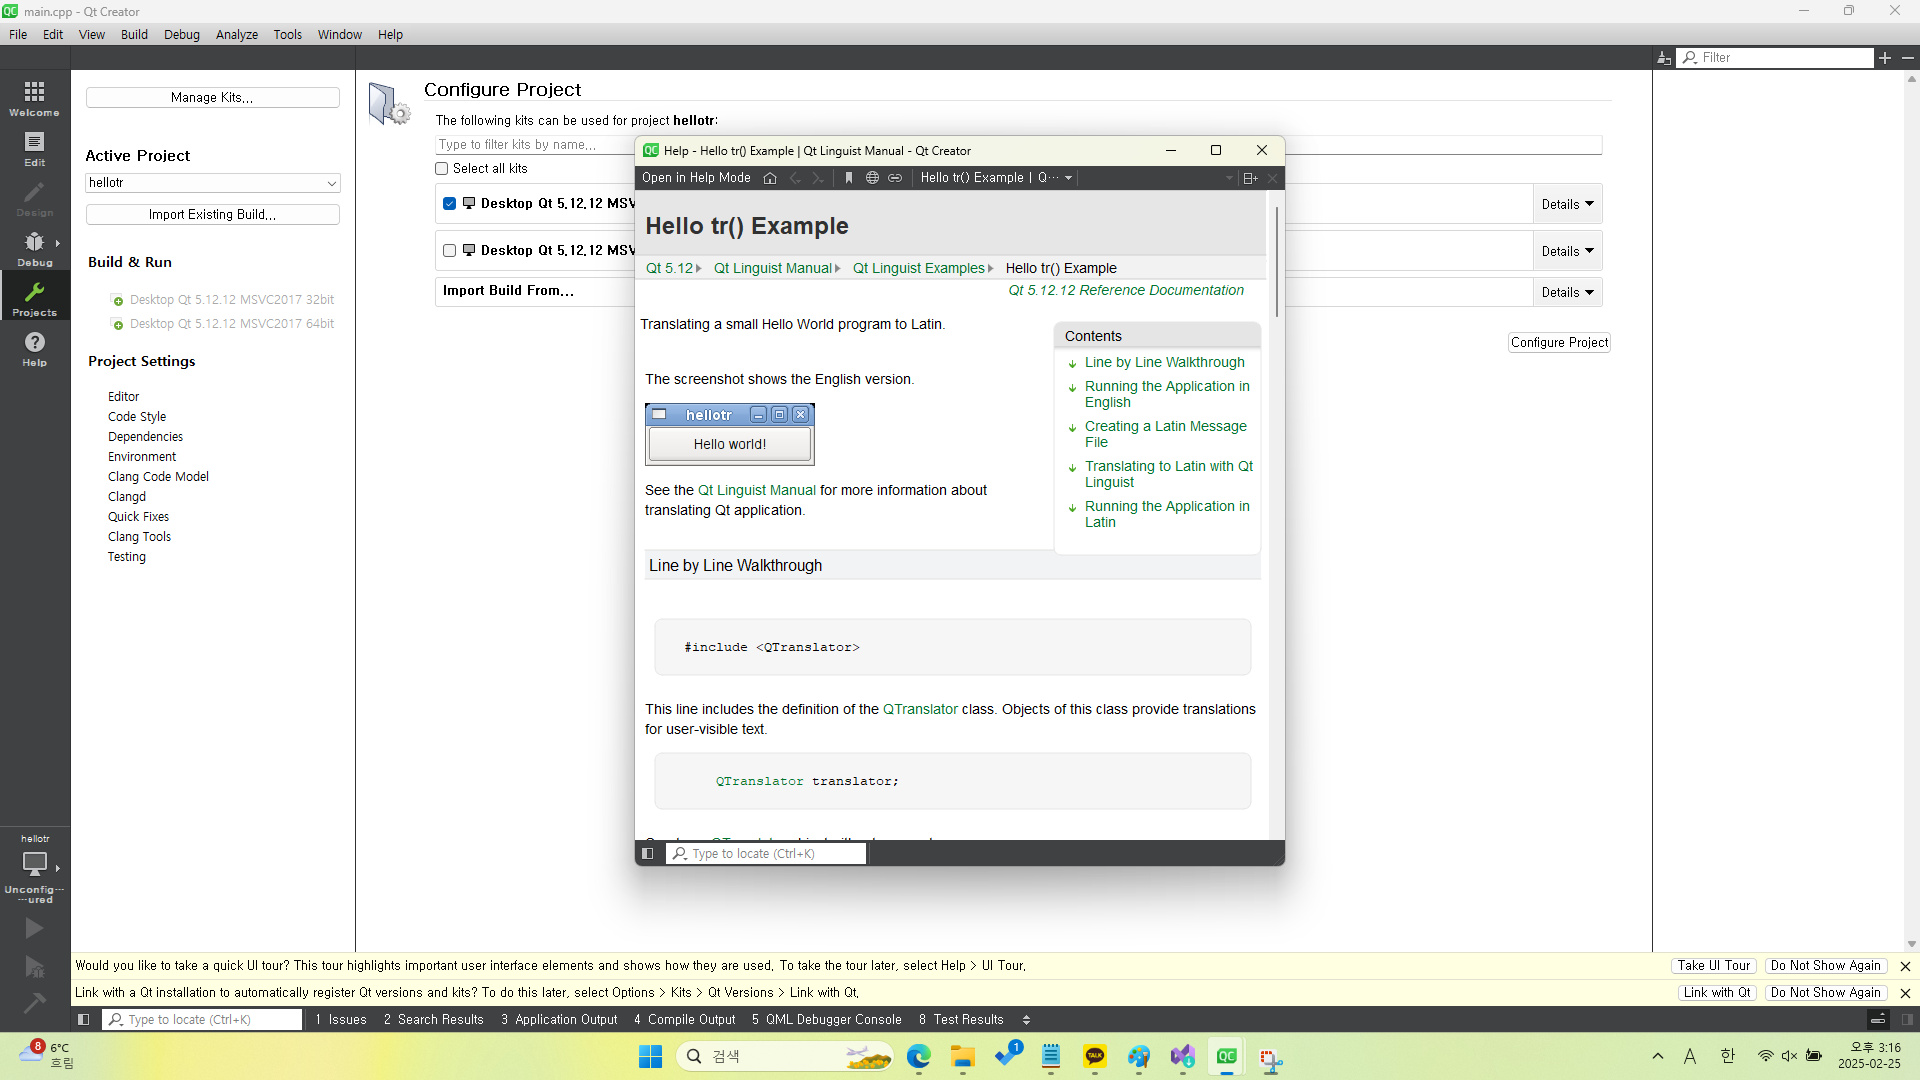This screenshot has height=1080, width=1920.
Task: Check the second Desktop Qt 5.12.12 kit
Action: 450,251
